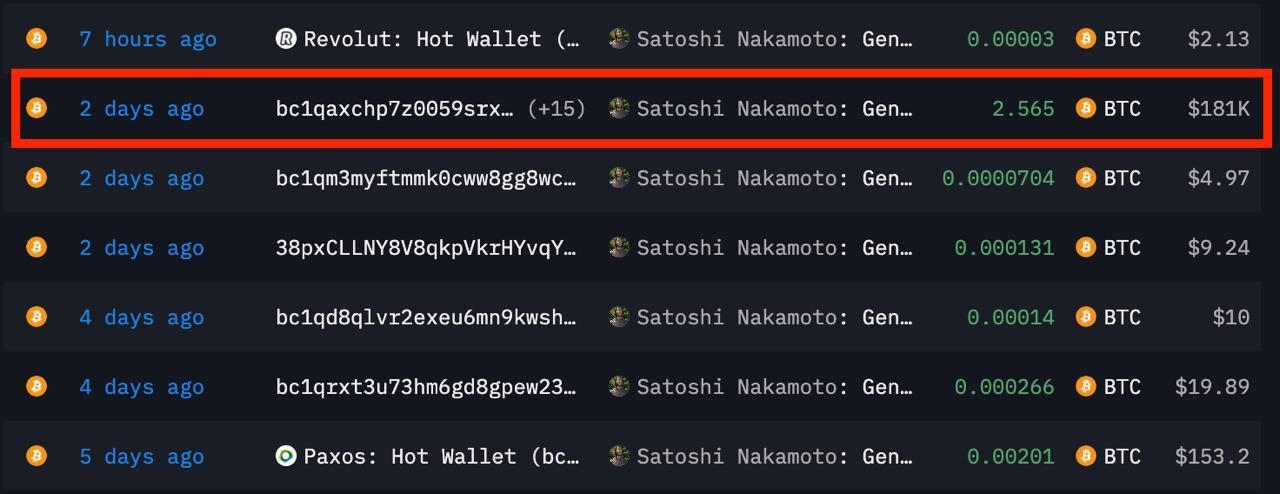This screenshot has width=1280, height=494.
Task: Open sender address bc1qm3myftmmk0cww8gg8wc
Action: 427,178
